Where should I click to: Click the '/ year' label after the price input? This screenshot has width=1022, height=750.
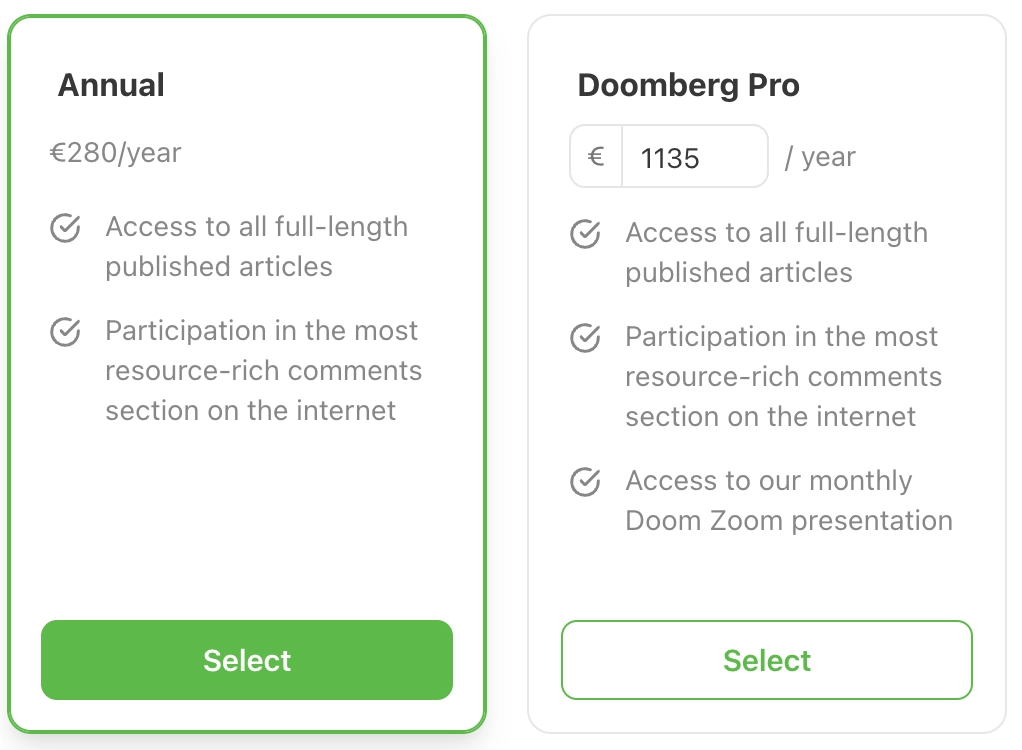pos(820,157)
